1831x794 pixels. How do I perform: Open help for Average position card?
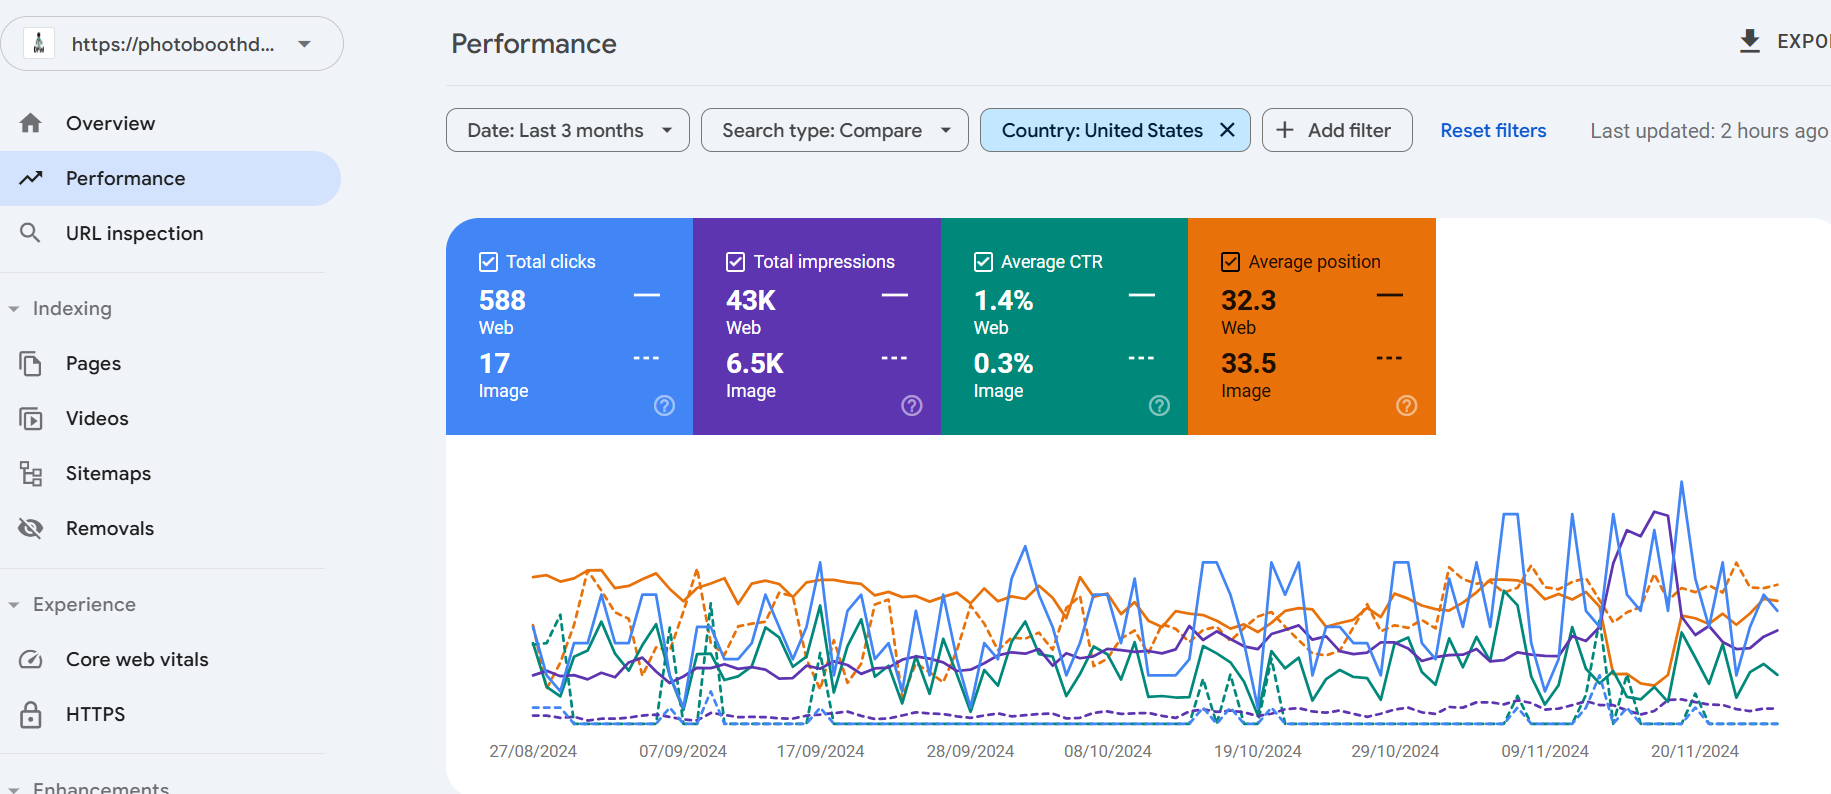[x=1407, y=405]
